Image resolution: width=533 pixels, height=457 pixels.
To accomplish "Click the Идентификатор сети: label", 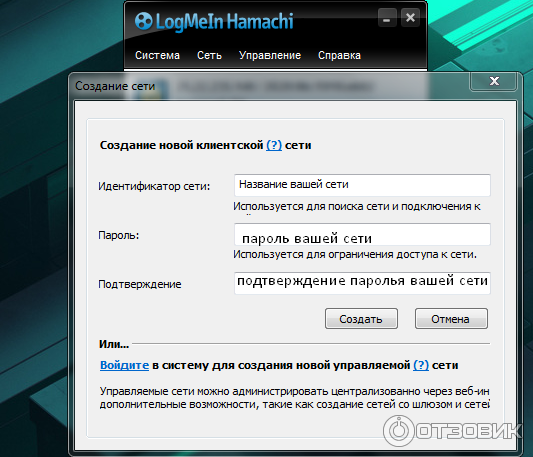I will (x=154, y=186).
